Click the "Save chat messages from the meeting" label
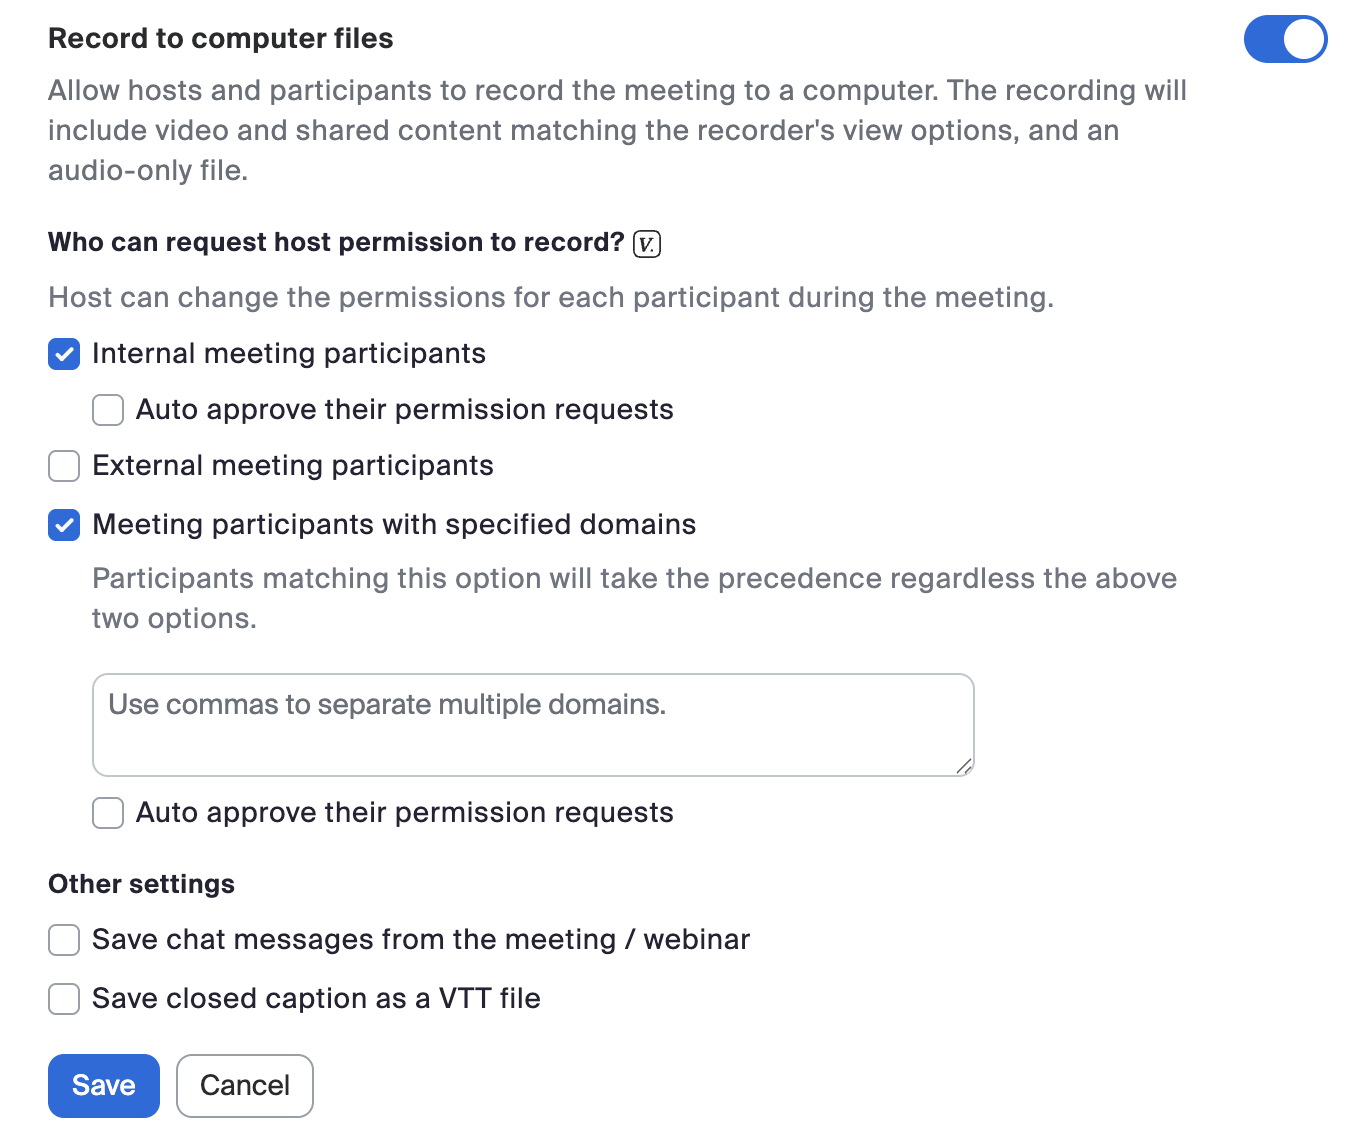Viewport: 1366px width, 1144px height. tap(420, 940)
